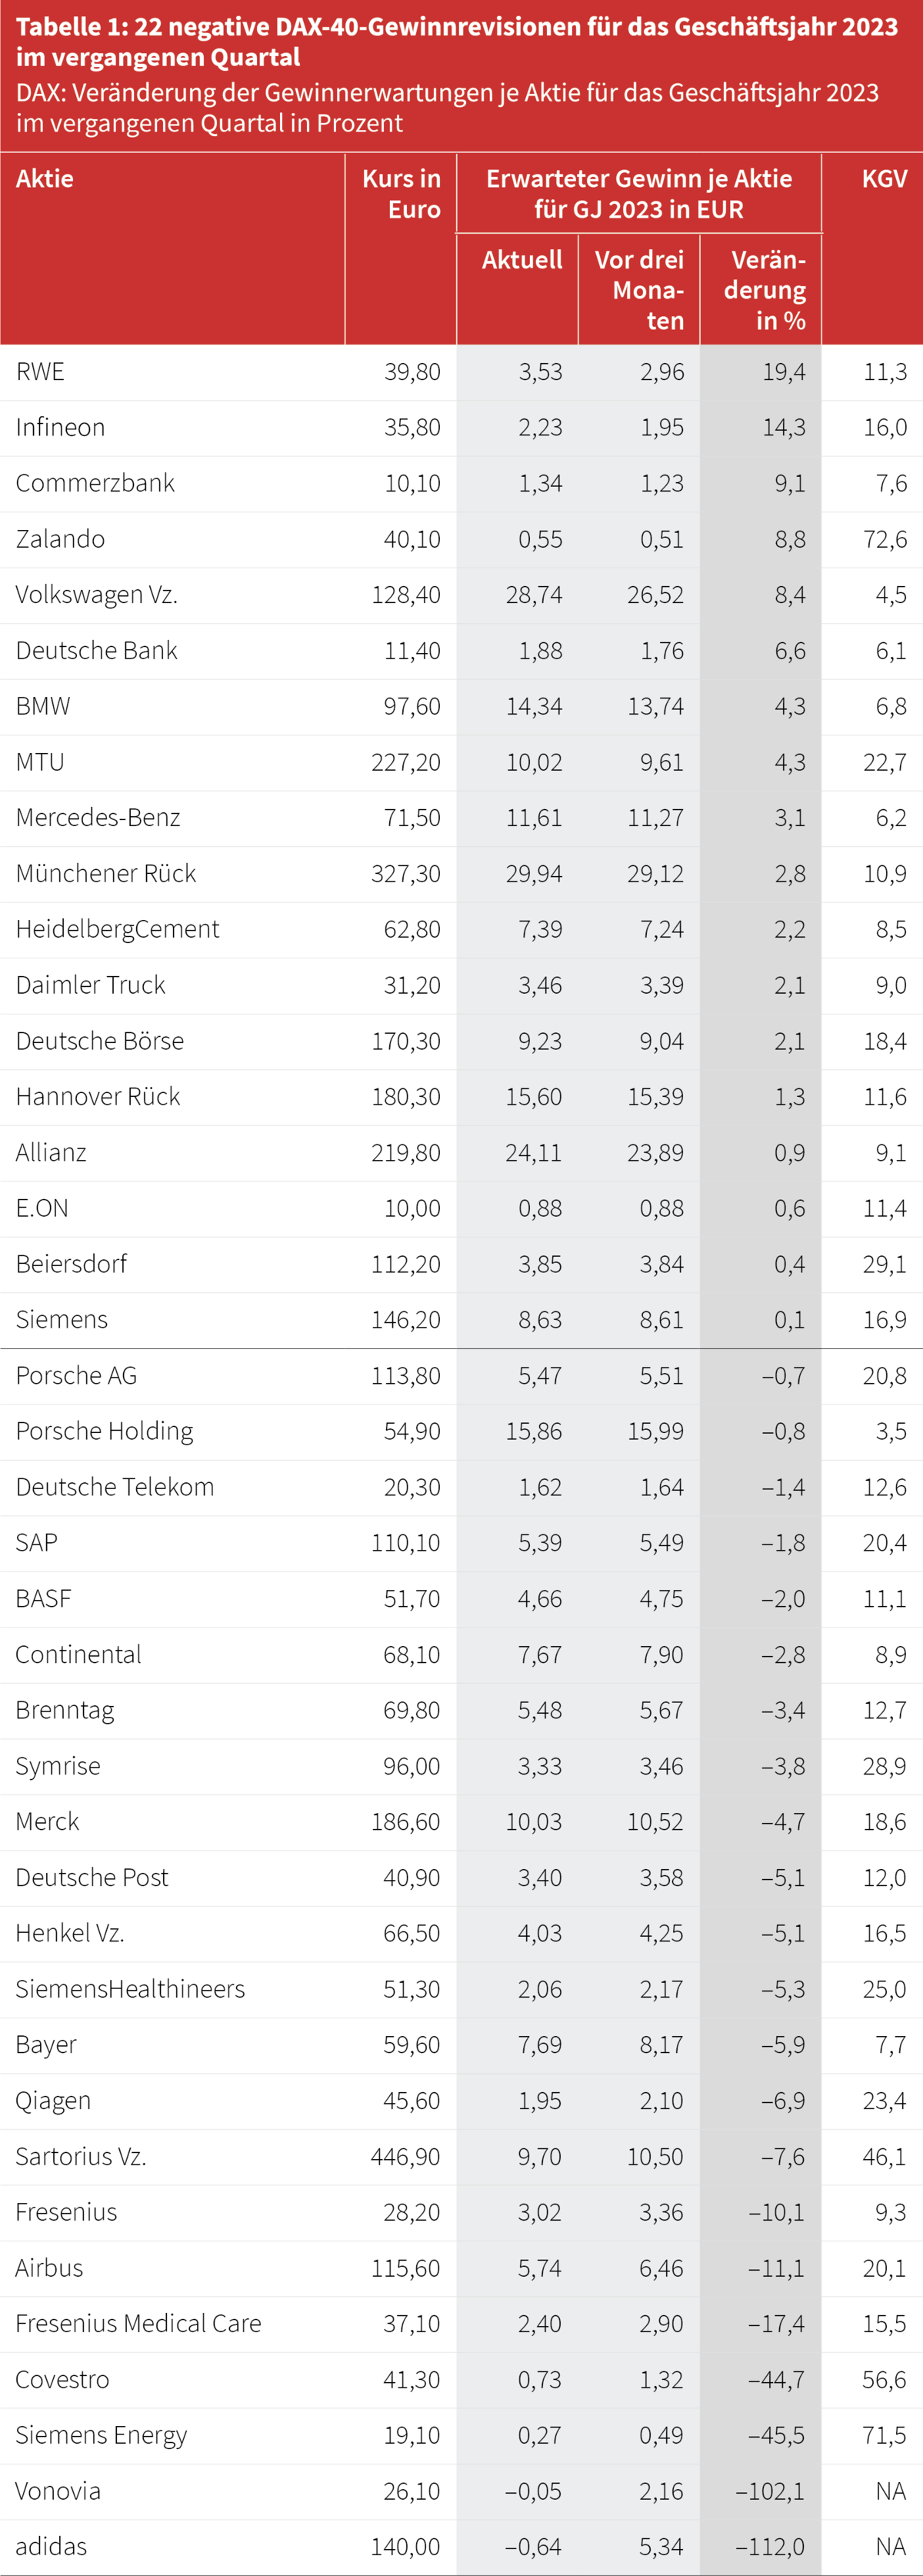923x2576 pixels.
Task: Click the adidas change value −112,0
Action: coord(770,2547)
